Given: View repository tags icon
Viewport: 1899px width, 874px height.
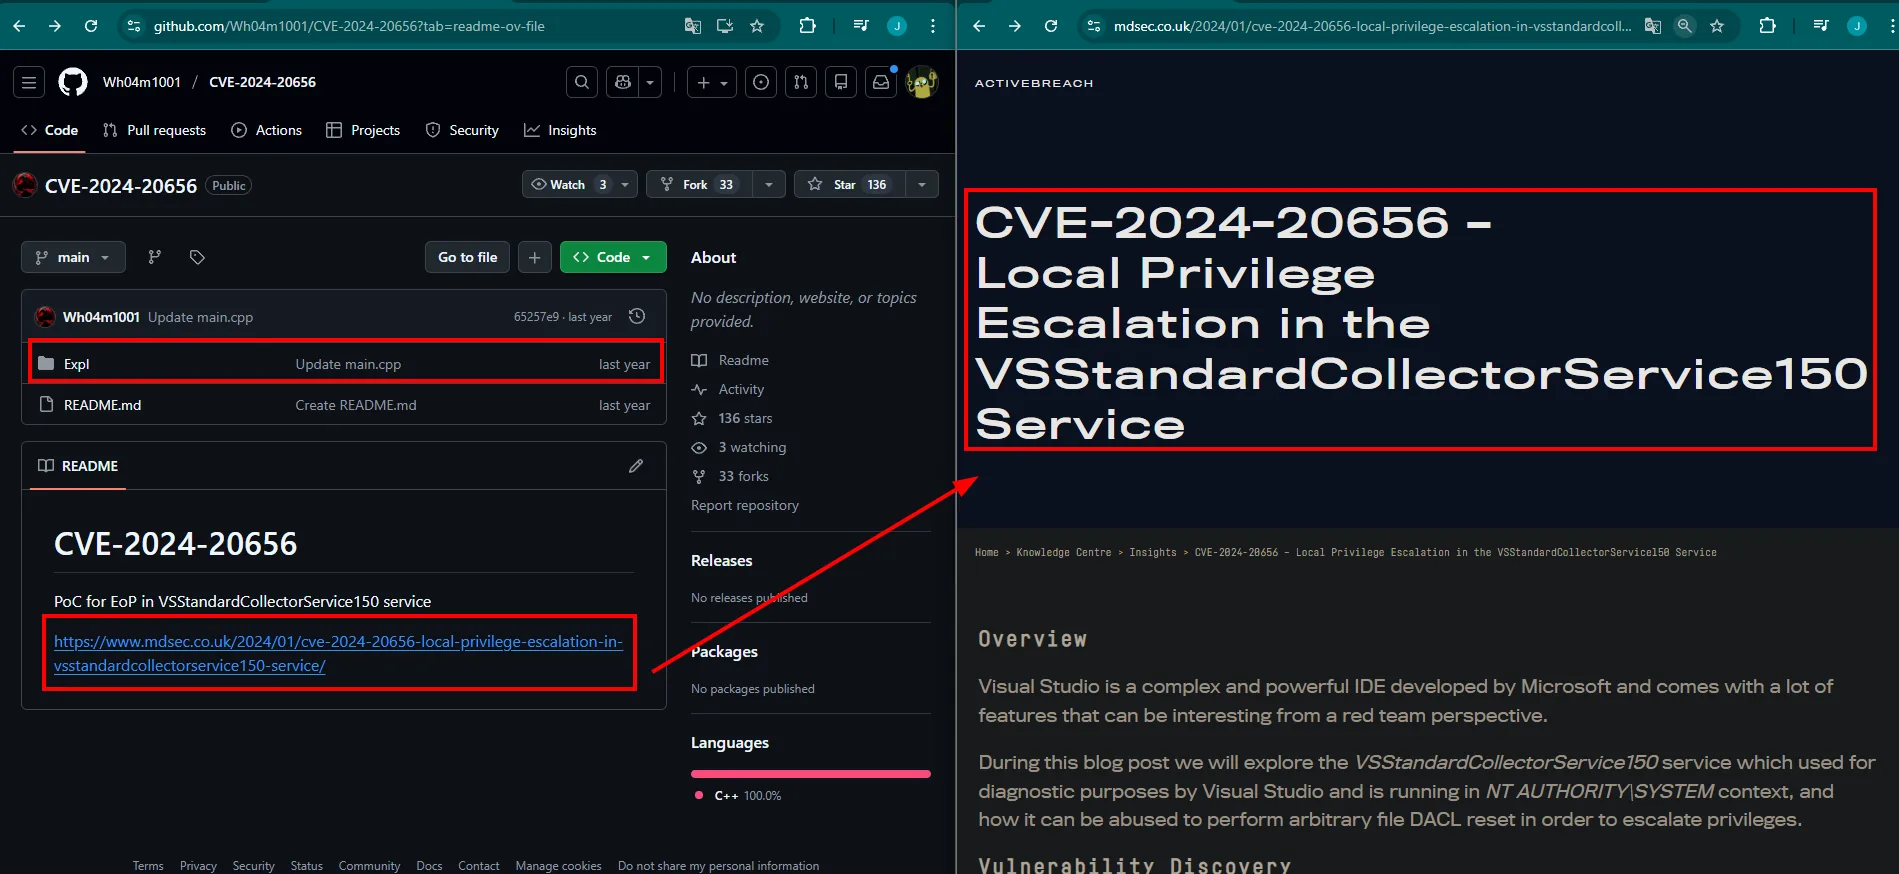Looking at the screenshot, I should (197, 257).
